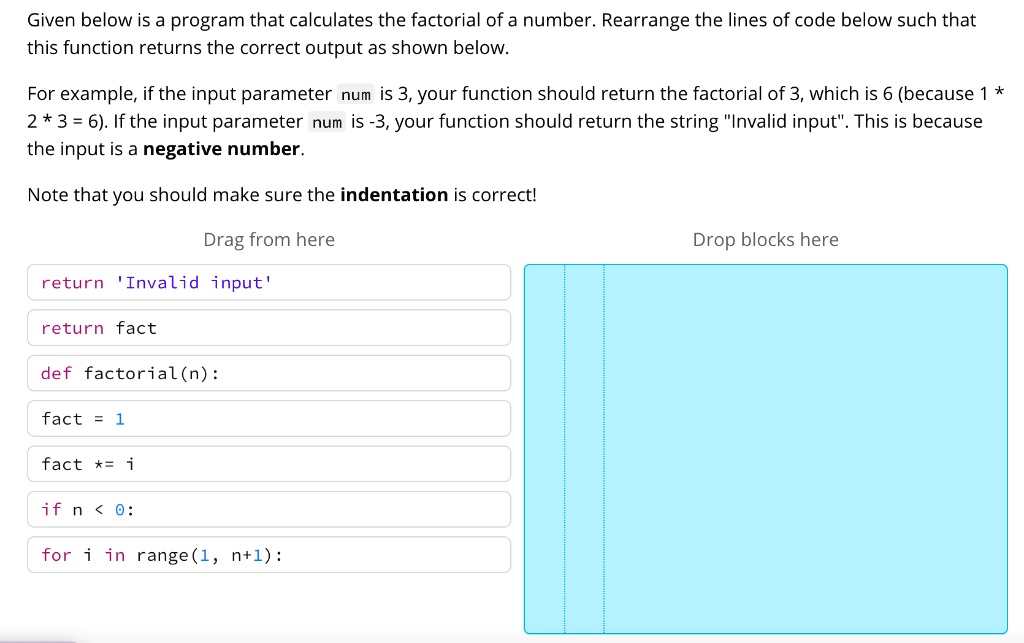Select the 'for i in range(1, n+1):' block
1024x643 pixels.
(x=268, y=555)
